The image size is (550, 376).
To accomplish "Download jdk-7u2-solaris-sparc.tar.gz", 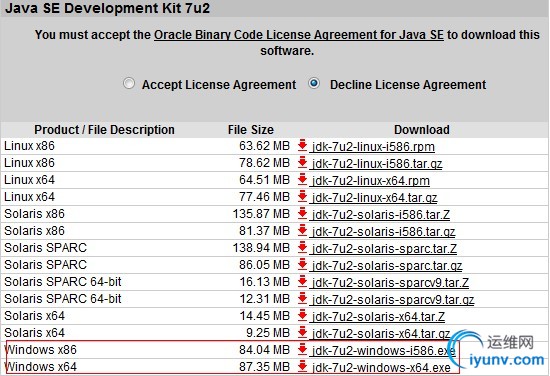I will pyautogui.click(x=387, y=266).
